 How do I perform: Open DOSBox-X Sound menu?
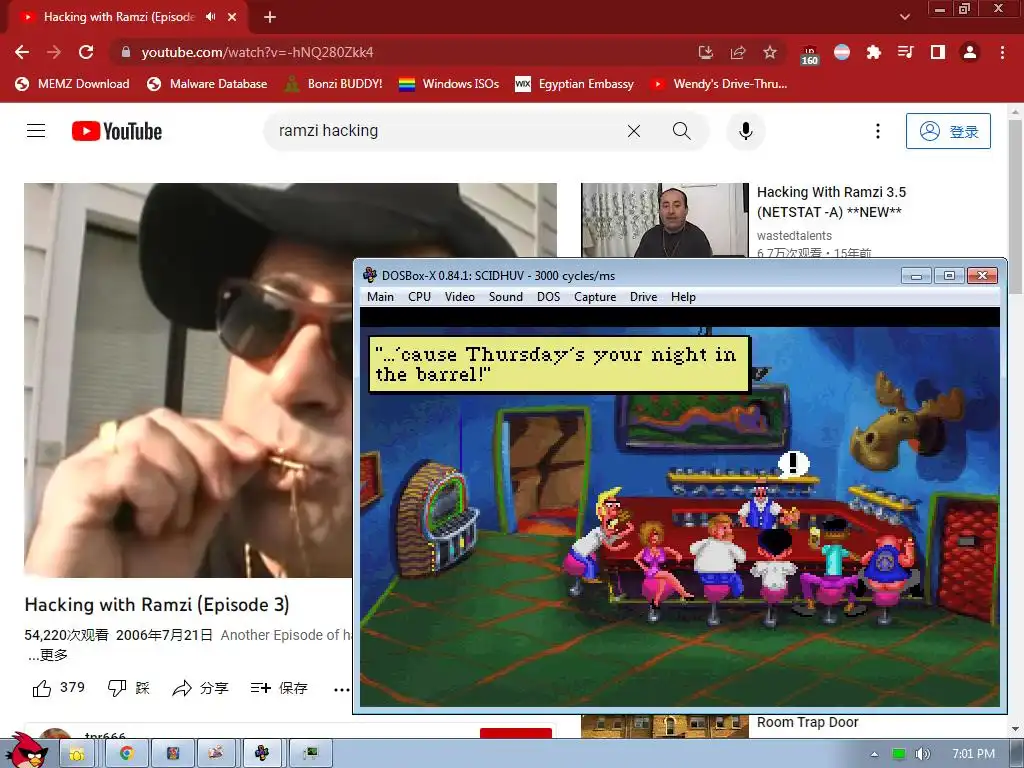pyautogui.click(x=505, y=296)
